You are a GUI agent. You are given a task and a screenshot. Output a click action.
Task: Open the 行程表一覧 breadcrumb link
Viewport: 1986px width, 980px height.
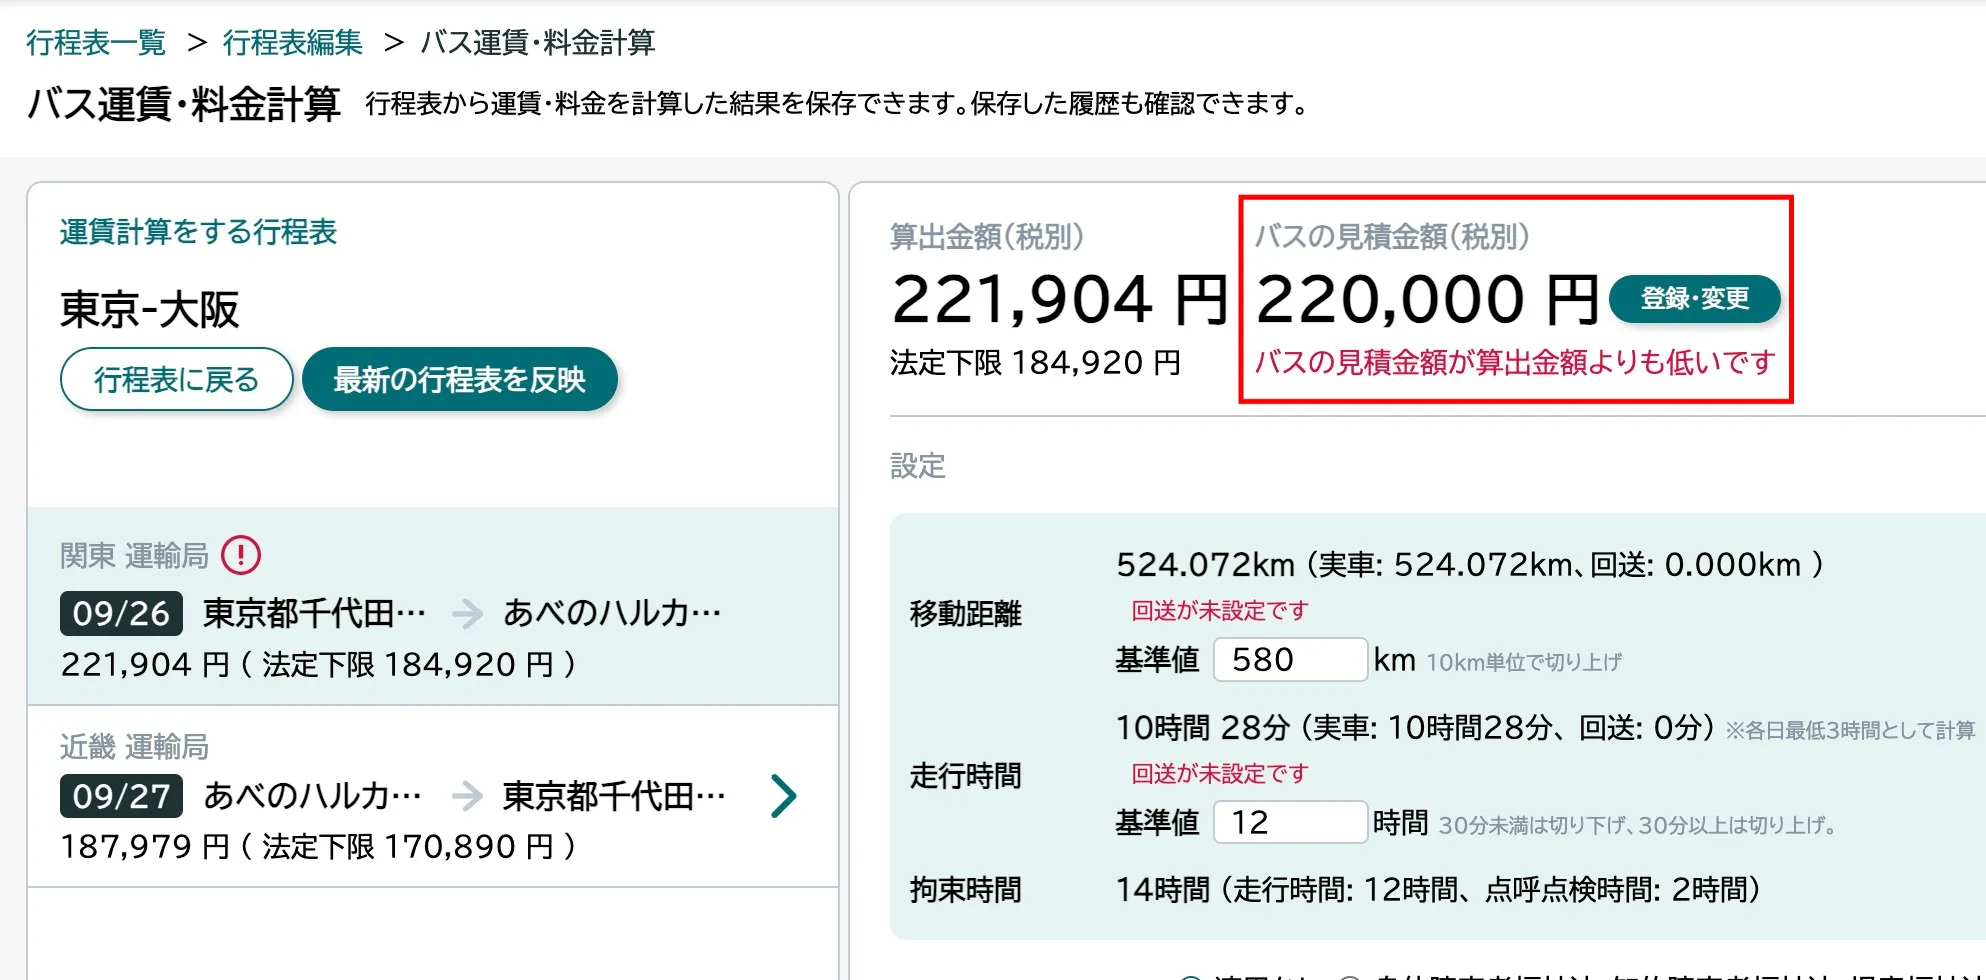95,43
